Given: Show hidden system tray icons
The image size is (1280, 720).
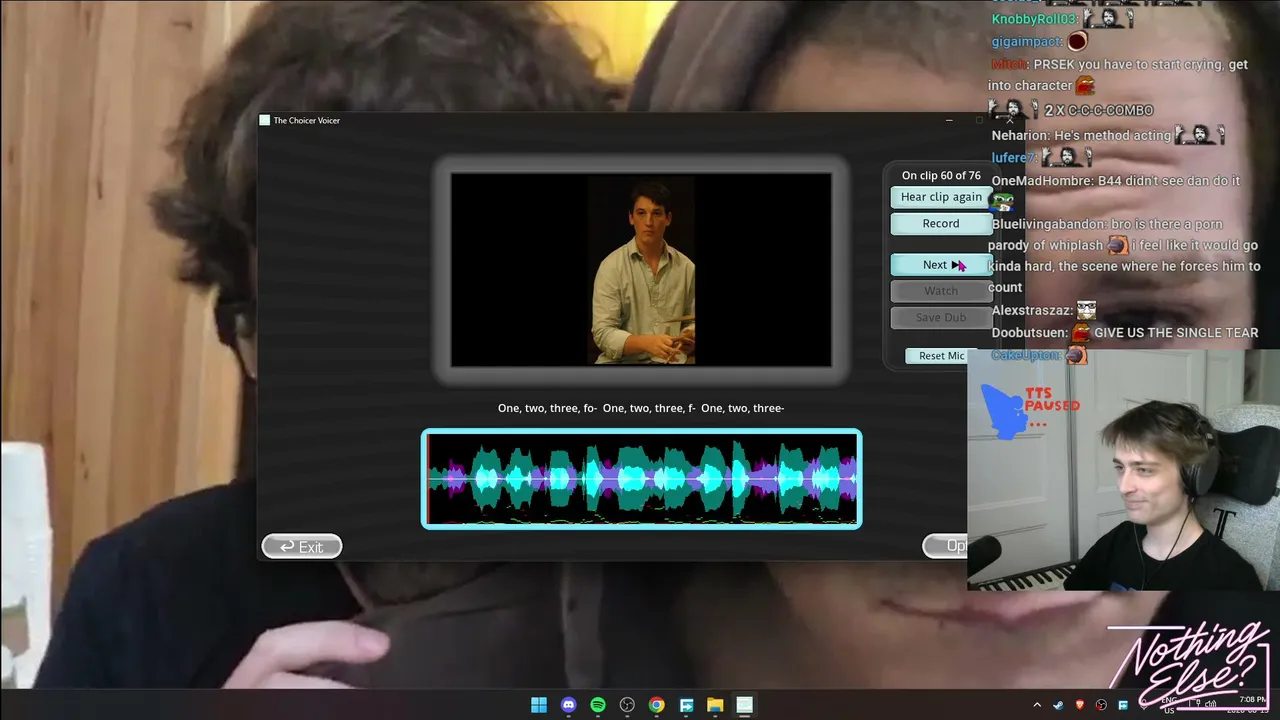Looking at the screenshot, I should tap(1037, 705).
